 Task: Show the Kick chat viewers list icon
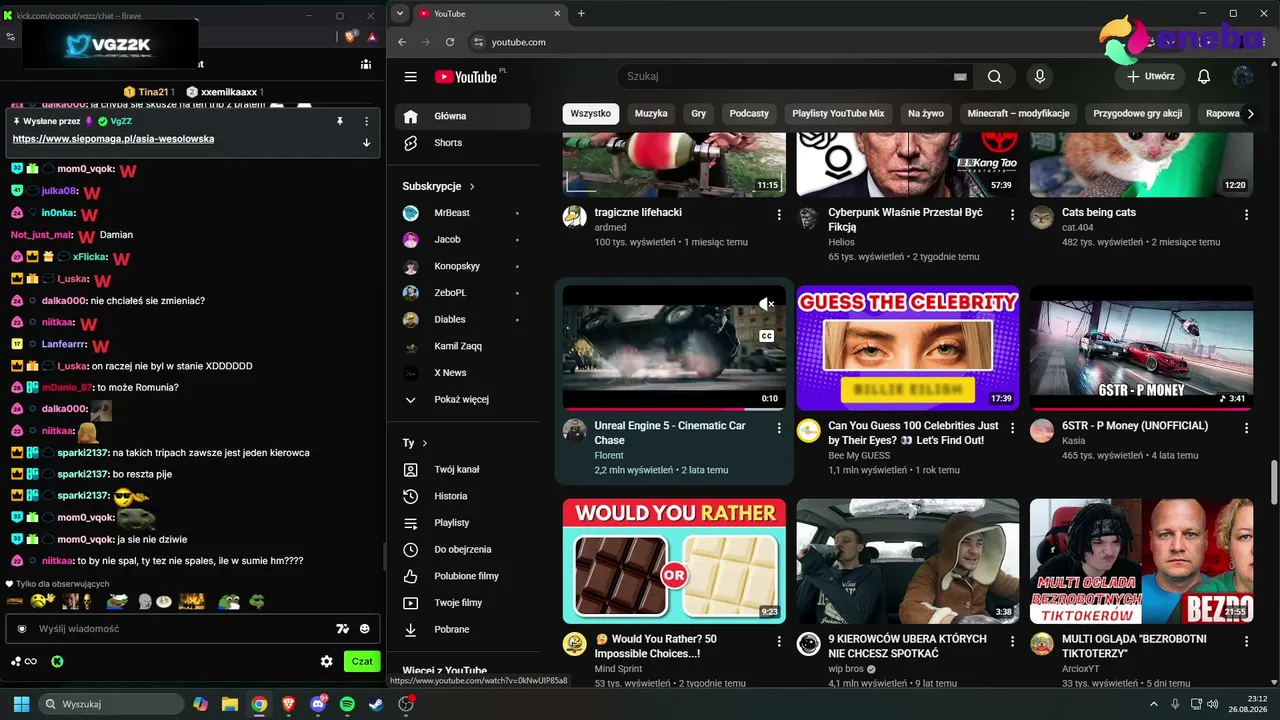tap(366, 64)
